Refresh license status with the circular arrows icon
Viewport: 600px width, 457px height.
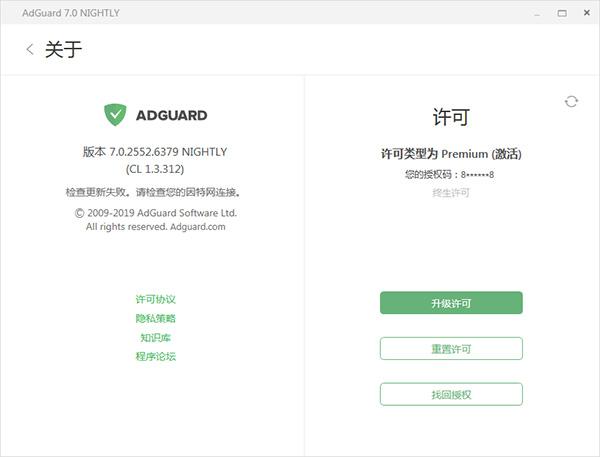(x=571, y=101)
